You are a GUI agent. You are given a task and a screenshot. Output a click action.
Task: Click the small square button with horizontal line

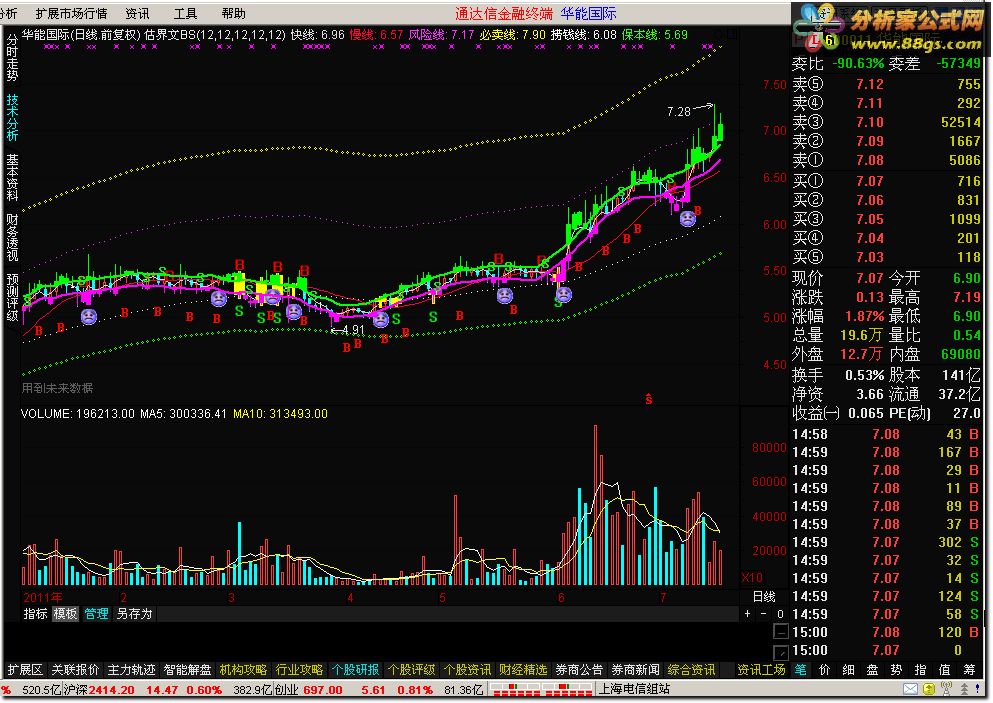(781, 632)
